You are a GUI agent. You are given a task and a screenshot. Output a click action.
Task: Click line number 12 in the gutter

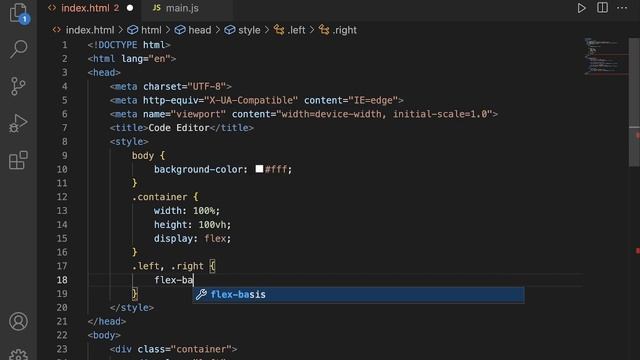[62, 197]
